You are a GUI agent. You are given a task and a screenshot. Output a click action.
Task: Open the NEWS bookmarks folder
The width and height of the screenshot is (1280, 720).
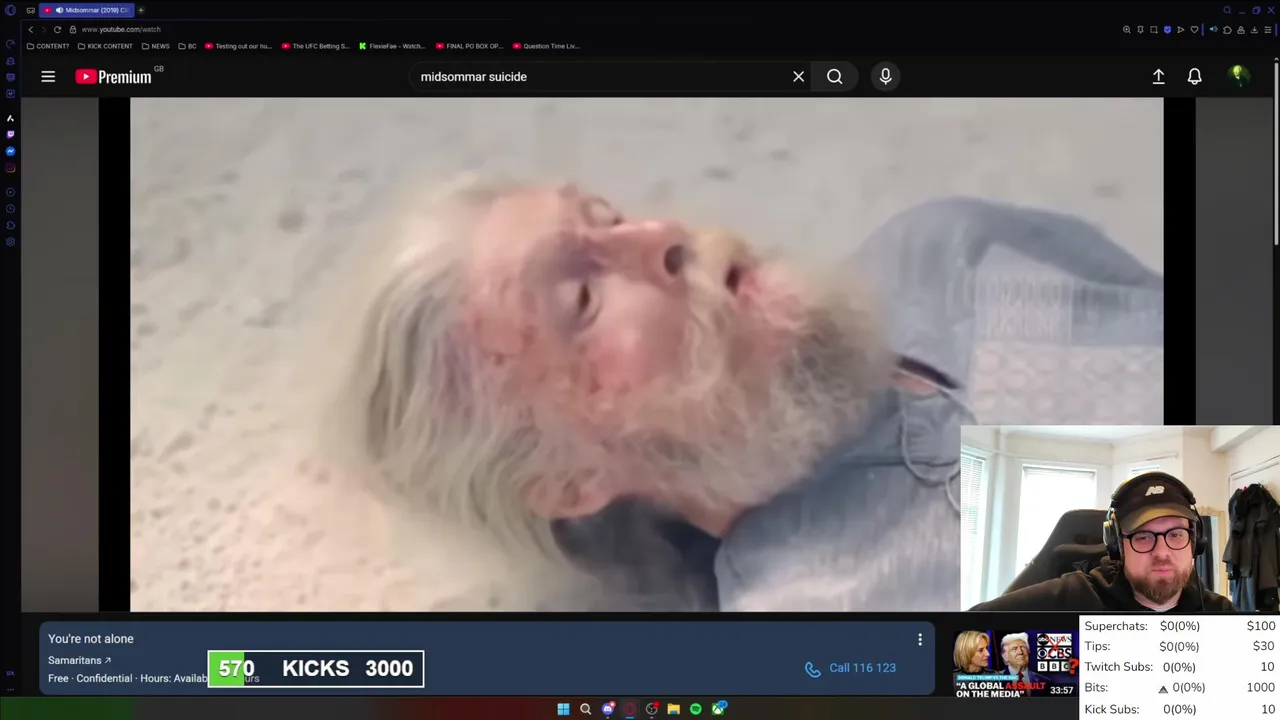click(x=156, y=46)
